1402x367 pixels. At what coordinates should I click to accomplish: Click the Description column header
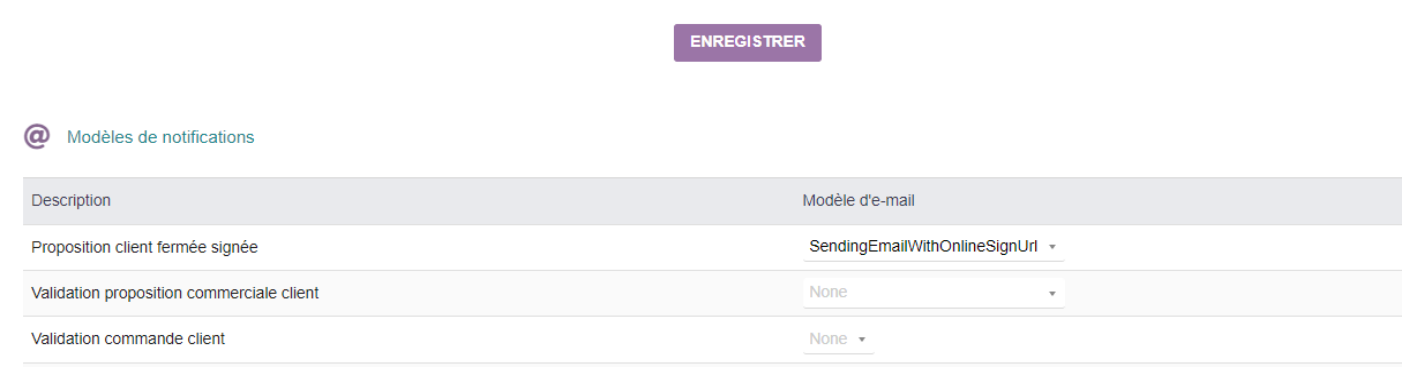click(71, 201)
